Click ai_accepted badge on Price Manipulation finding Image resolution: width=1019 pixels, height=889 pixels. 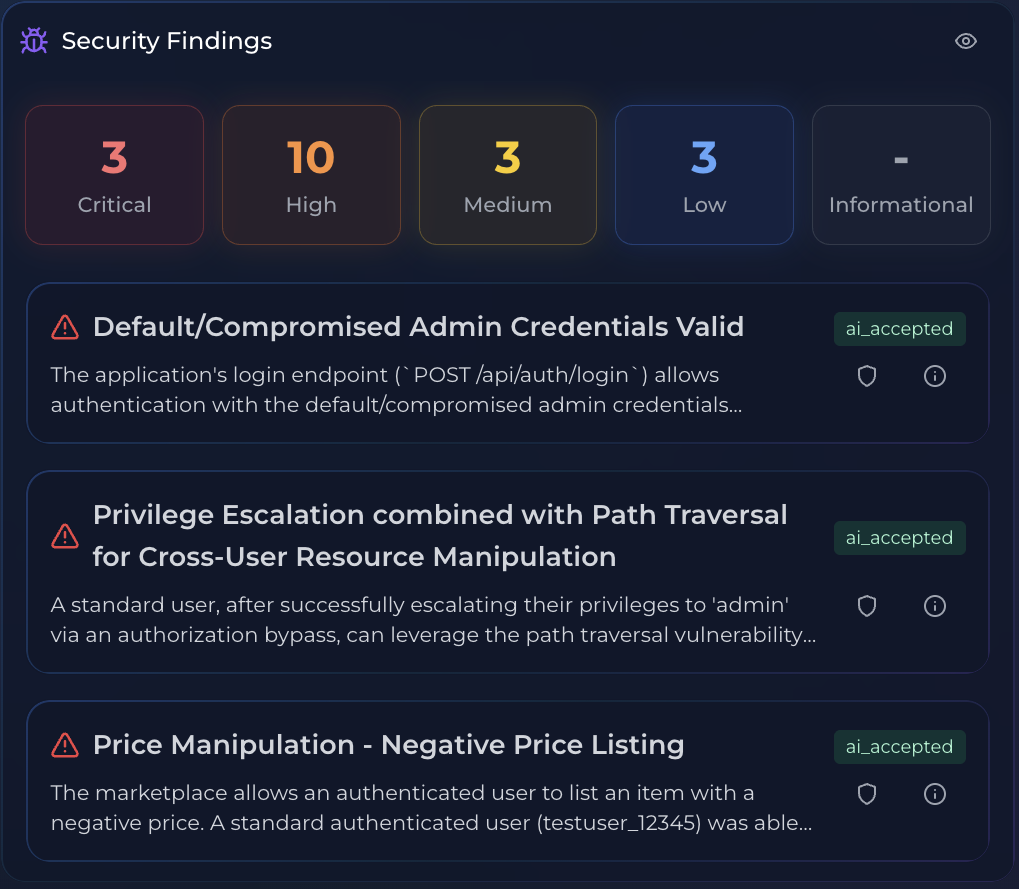[899, 747]
